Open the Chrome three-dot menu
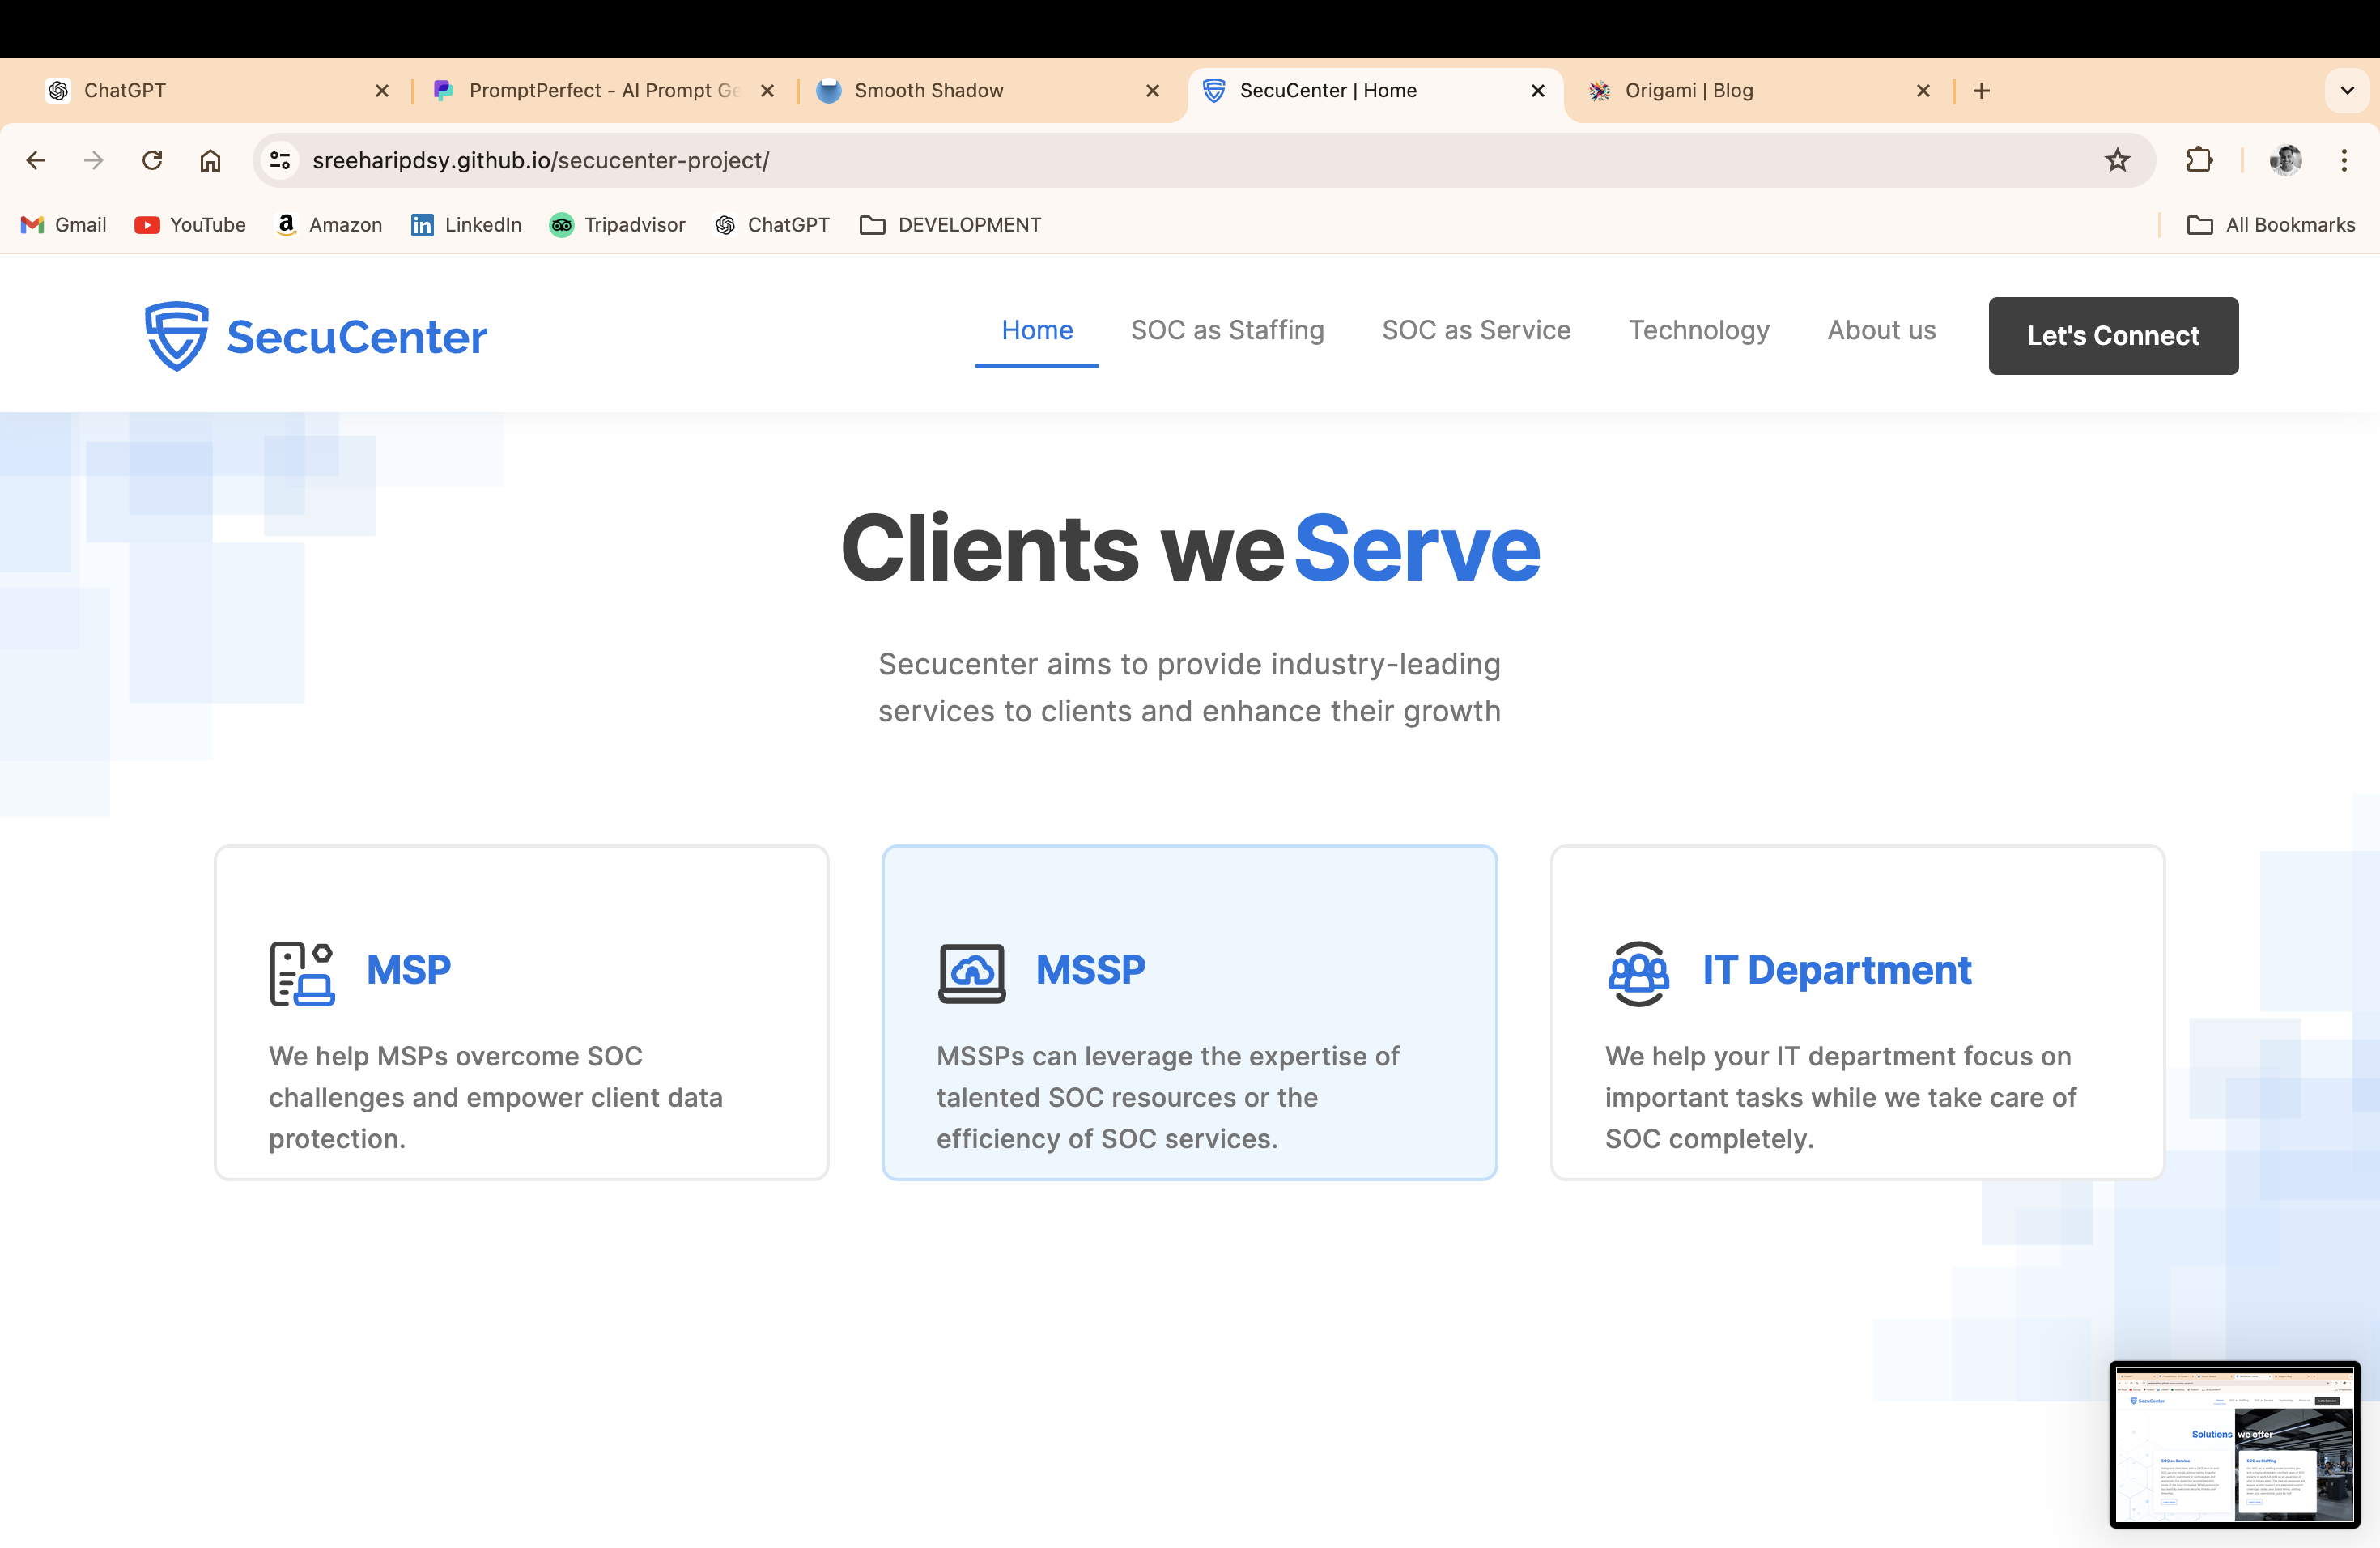Screen dimensions: 2380x1548 [x=2343, y=160]
